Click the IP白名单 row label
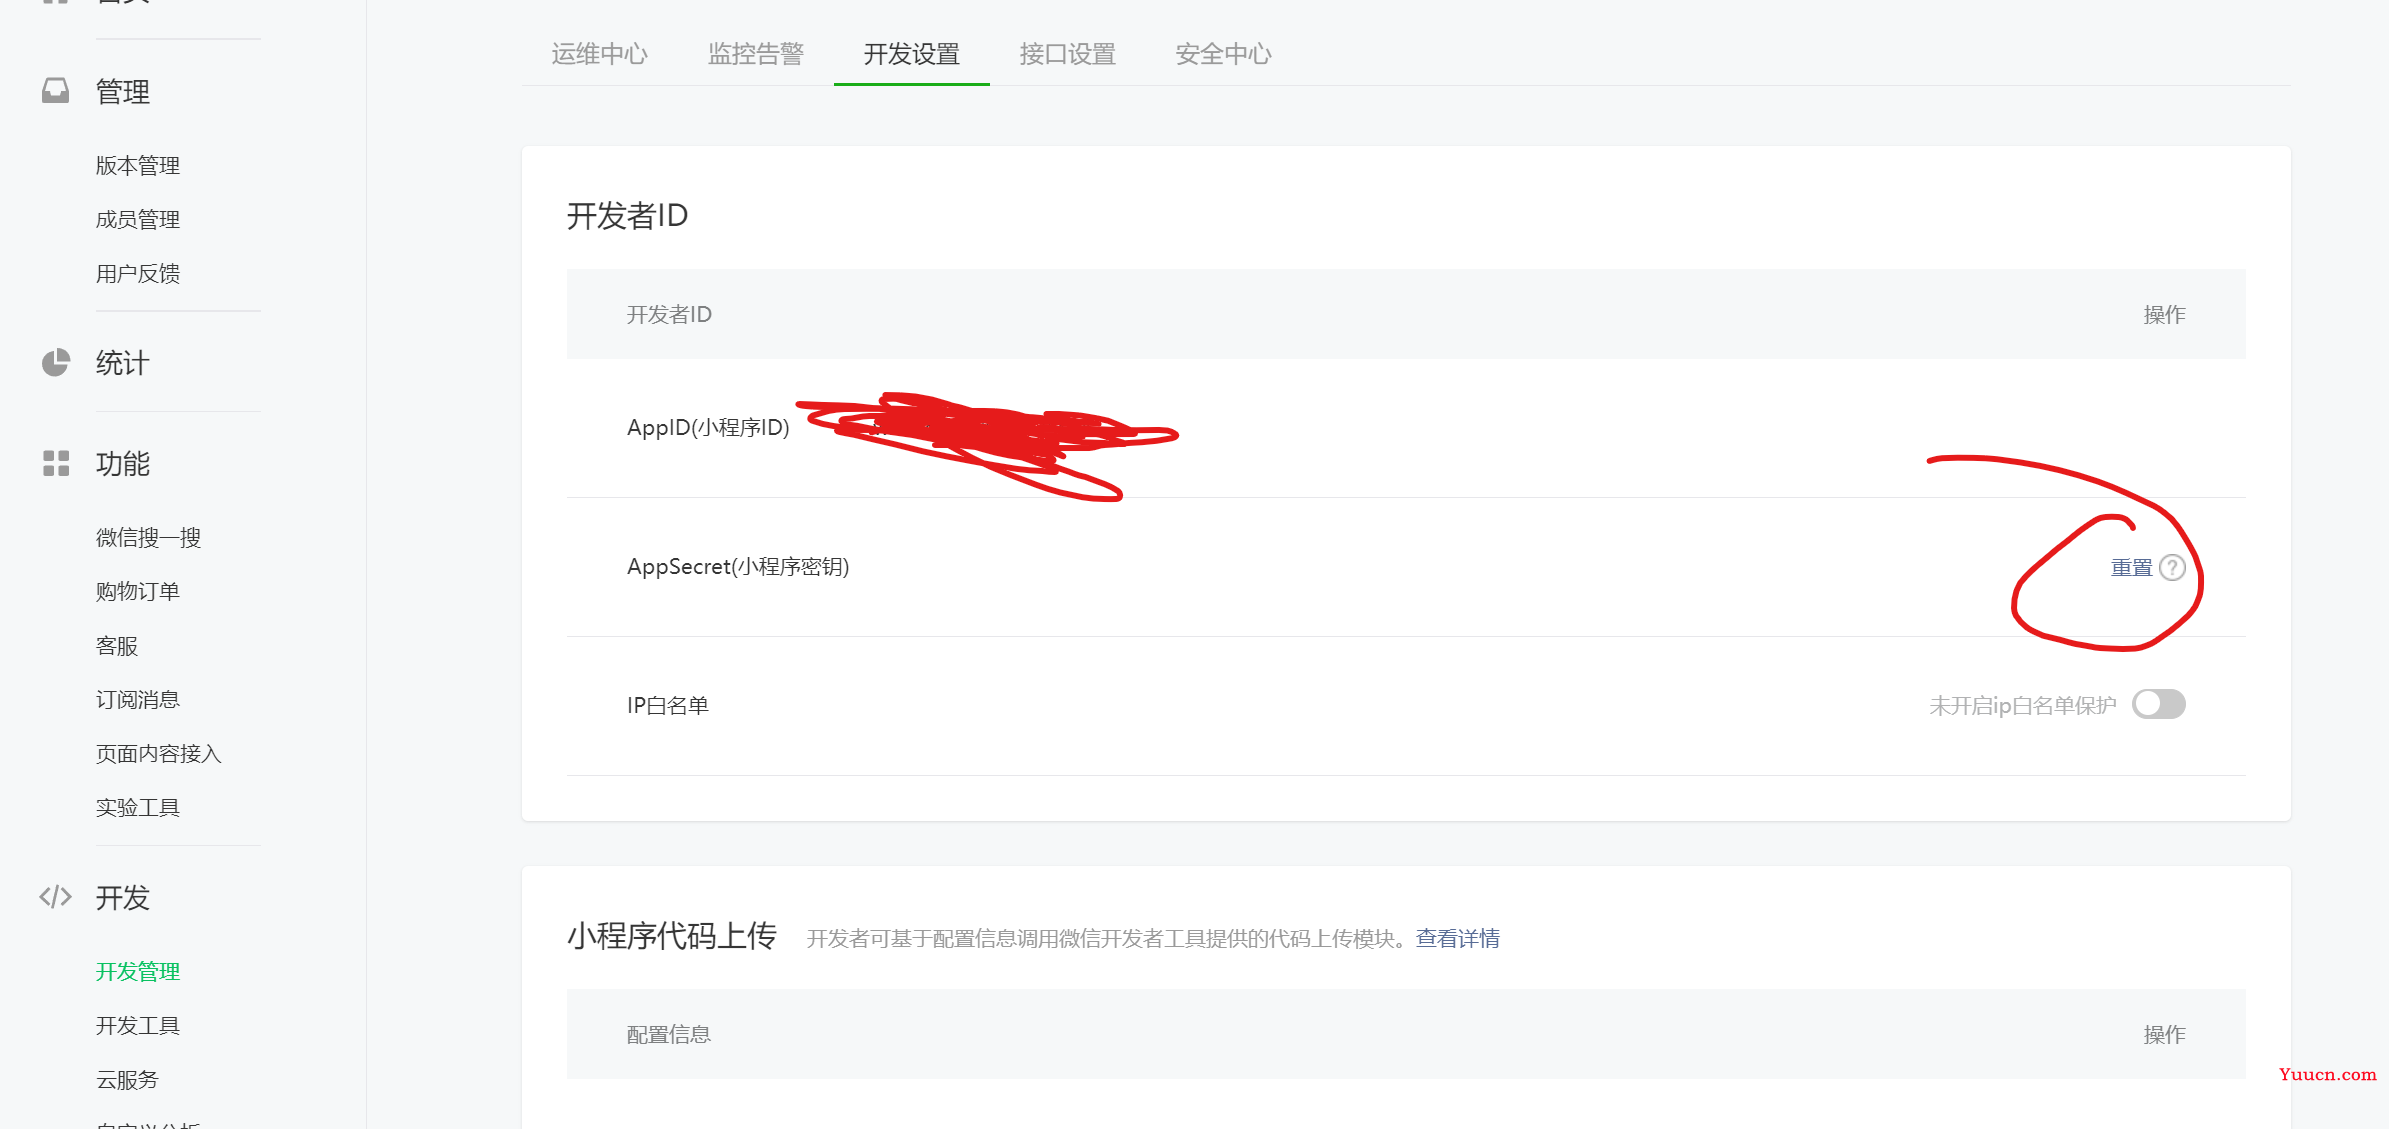Viewport: 2389px width, 1129px height. [x=668, y=706]
